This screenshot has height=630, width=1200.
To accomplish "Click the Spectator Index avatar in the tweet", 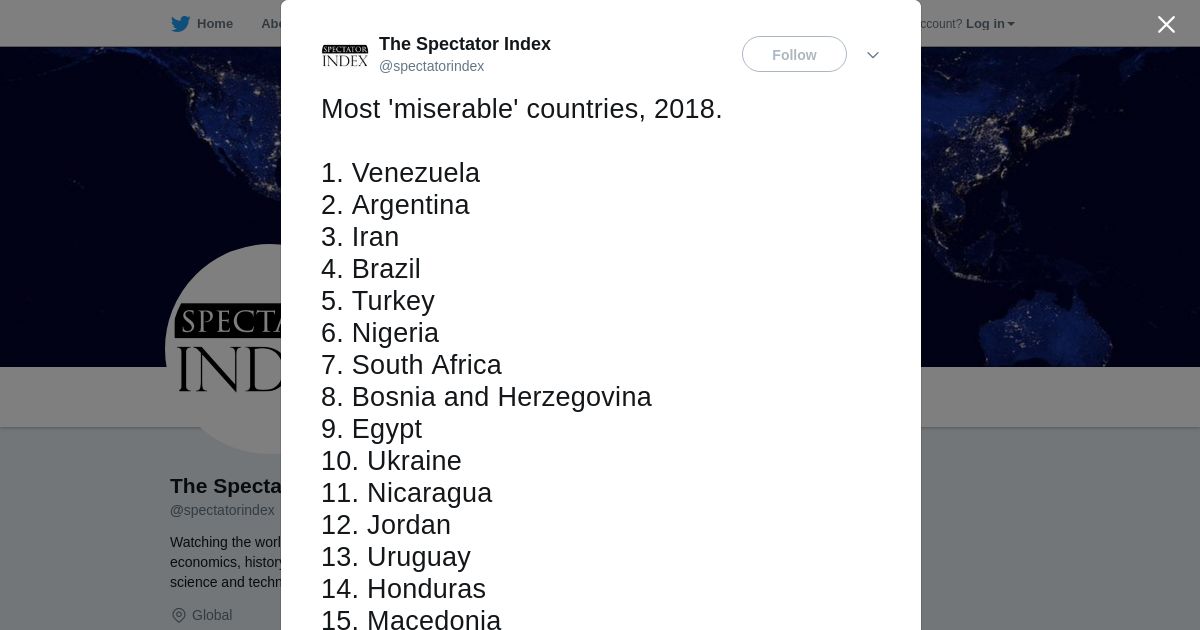I will [344, 56].
